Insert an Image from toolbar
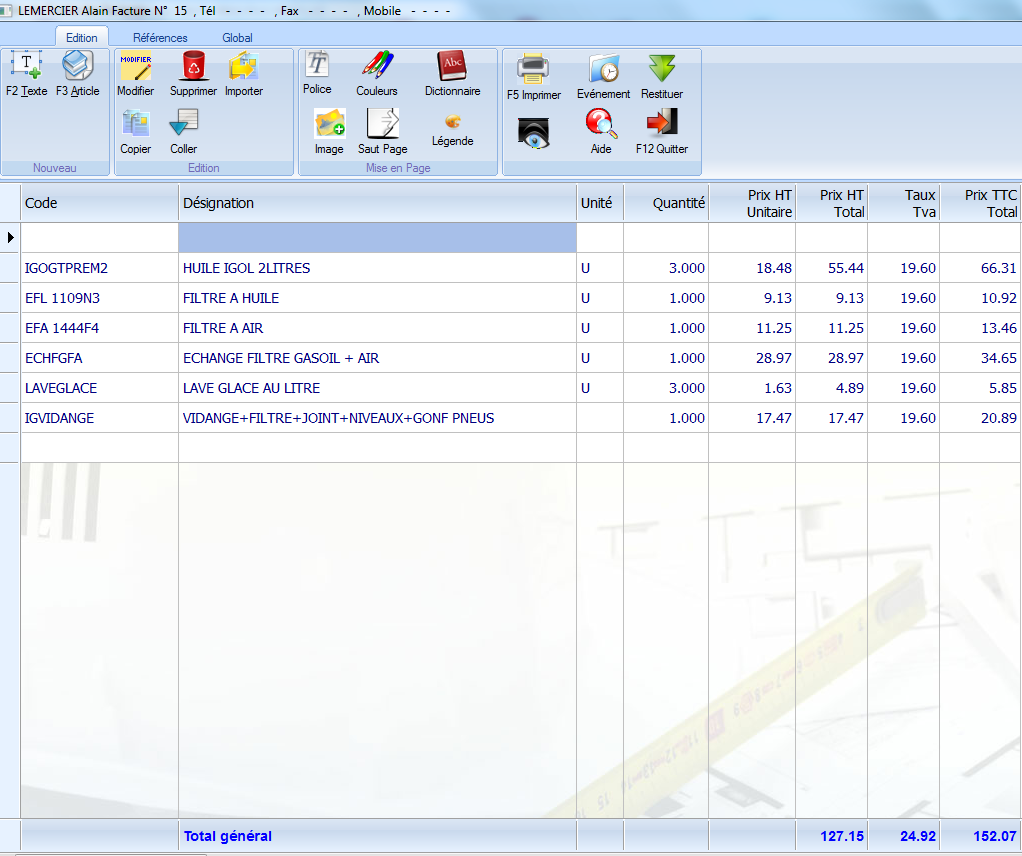Viewport: 1022px width, 856px height. [x=329, y=124]
